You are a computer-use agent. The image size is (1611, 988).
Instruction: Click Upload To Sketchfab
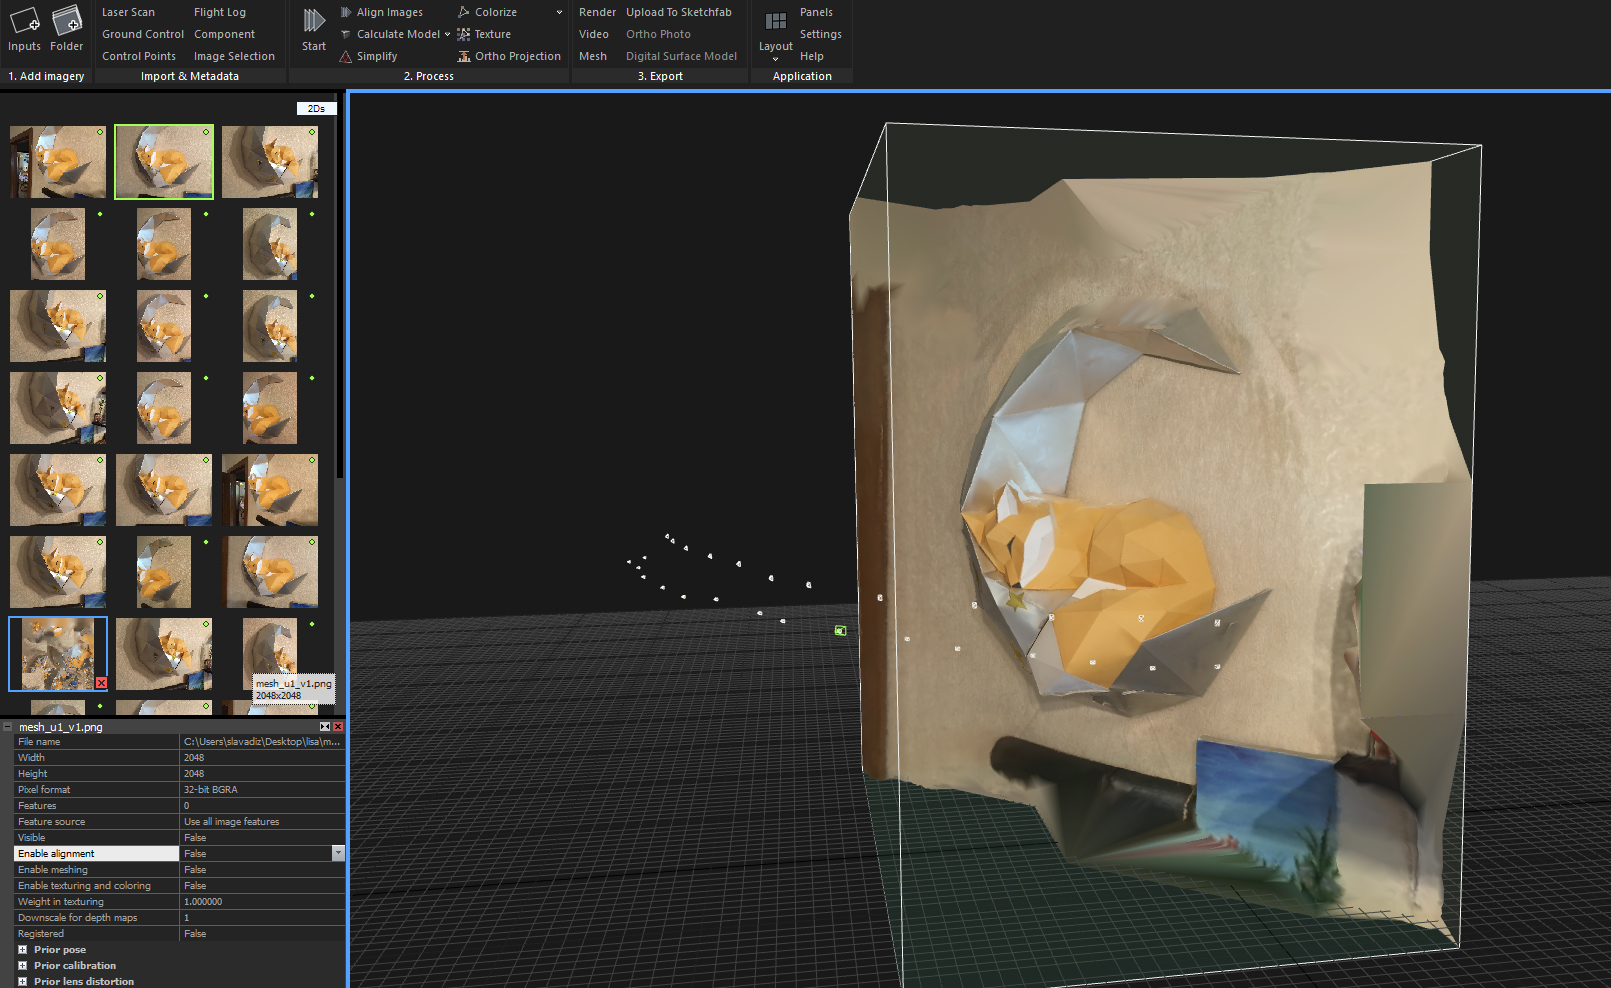tap(678, 12)
